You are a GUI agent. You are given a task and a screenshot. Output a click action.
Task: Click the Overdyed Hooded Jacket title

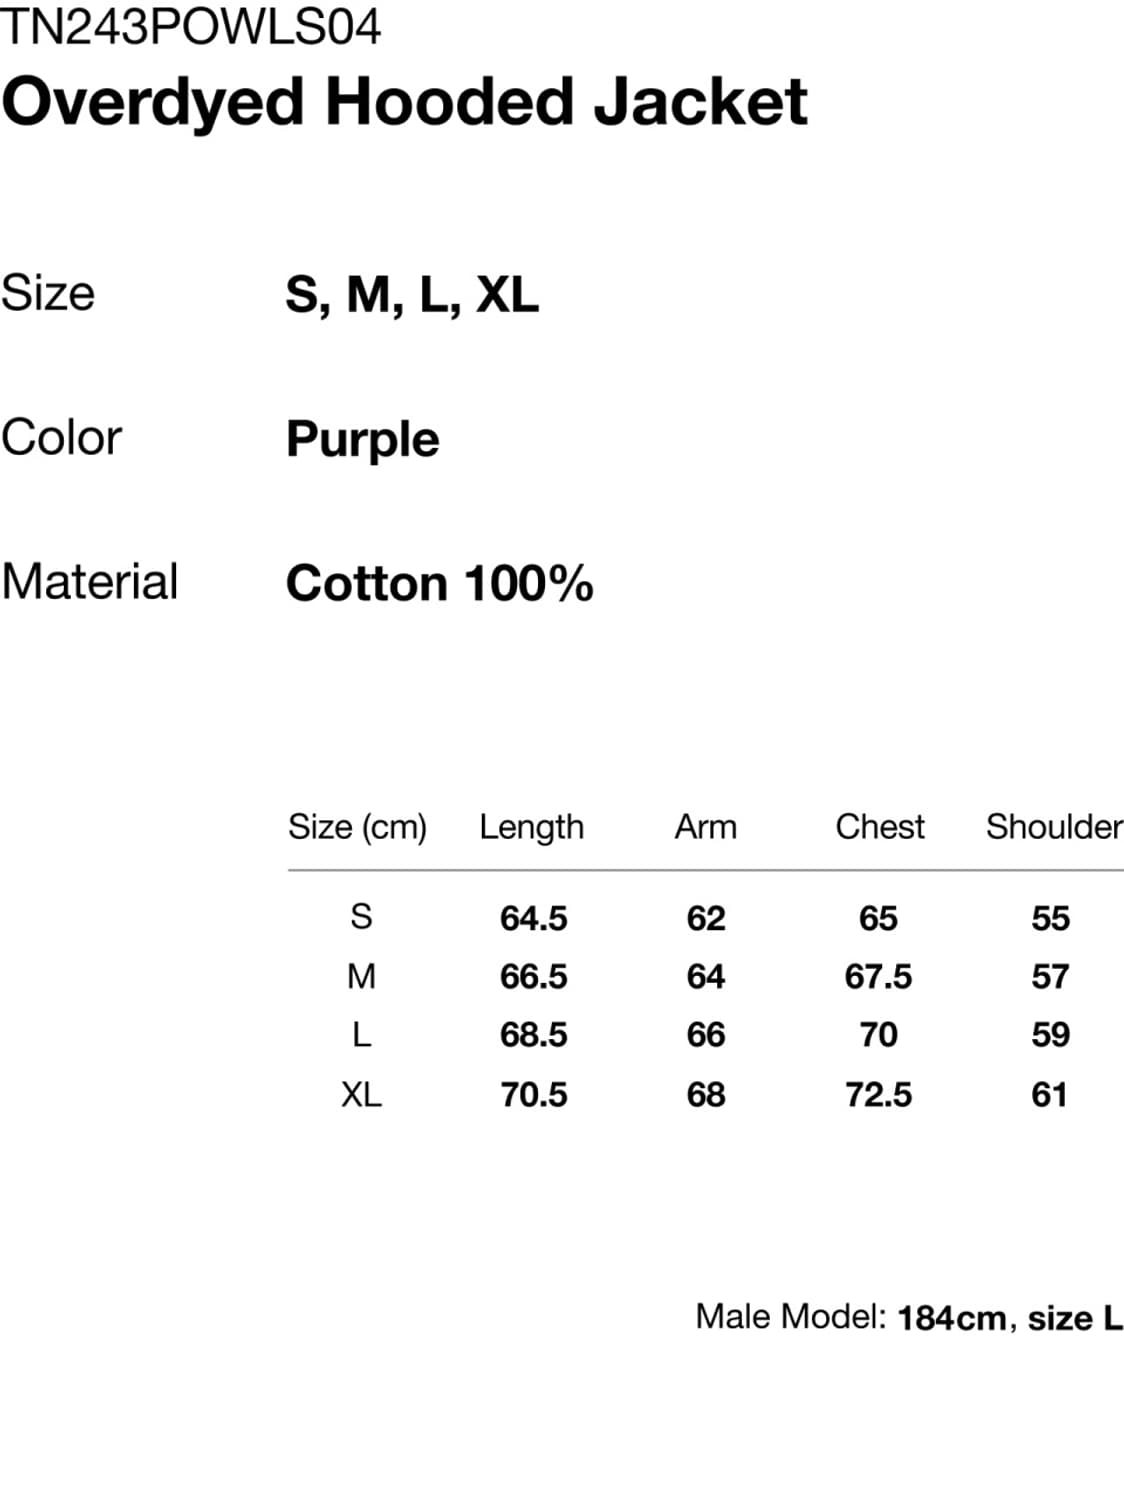point(404,101)
